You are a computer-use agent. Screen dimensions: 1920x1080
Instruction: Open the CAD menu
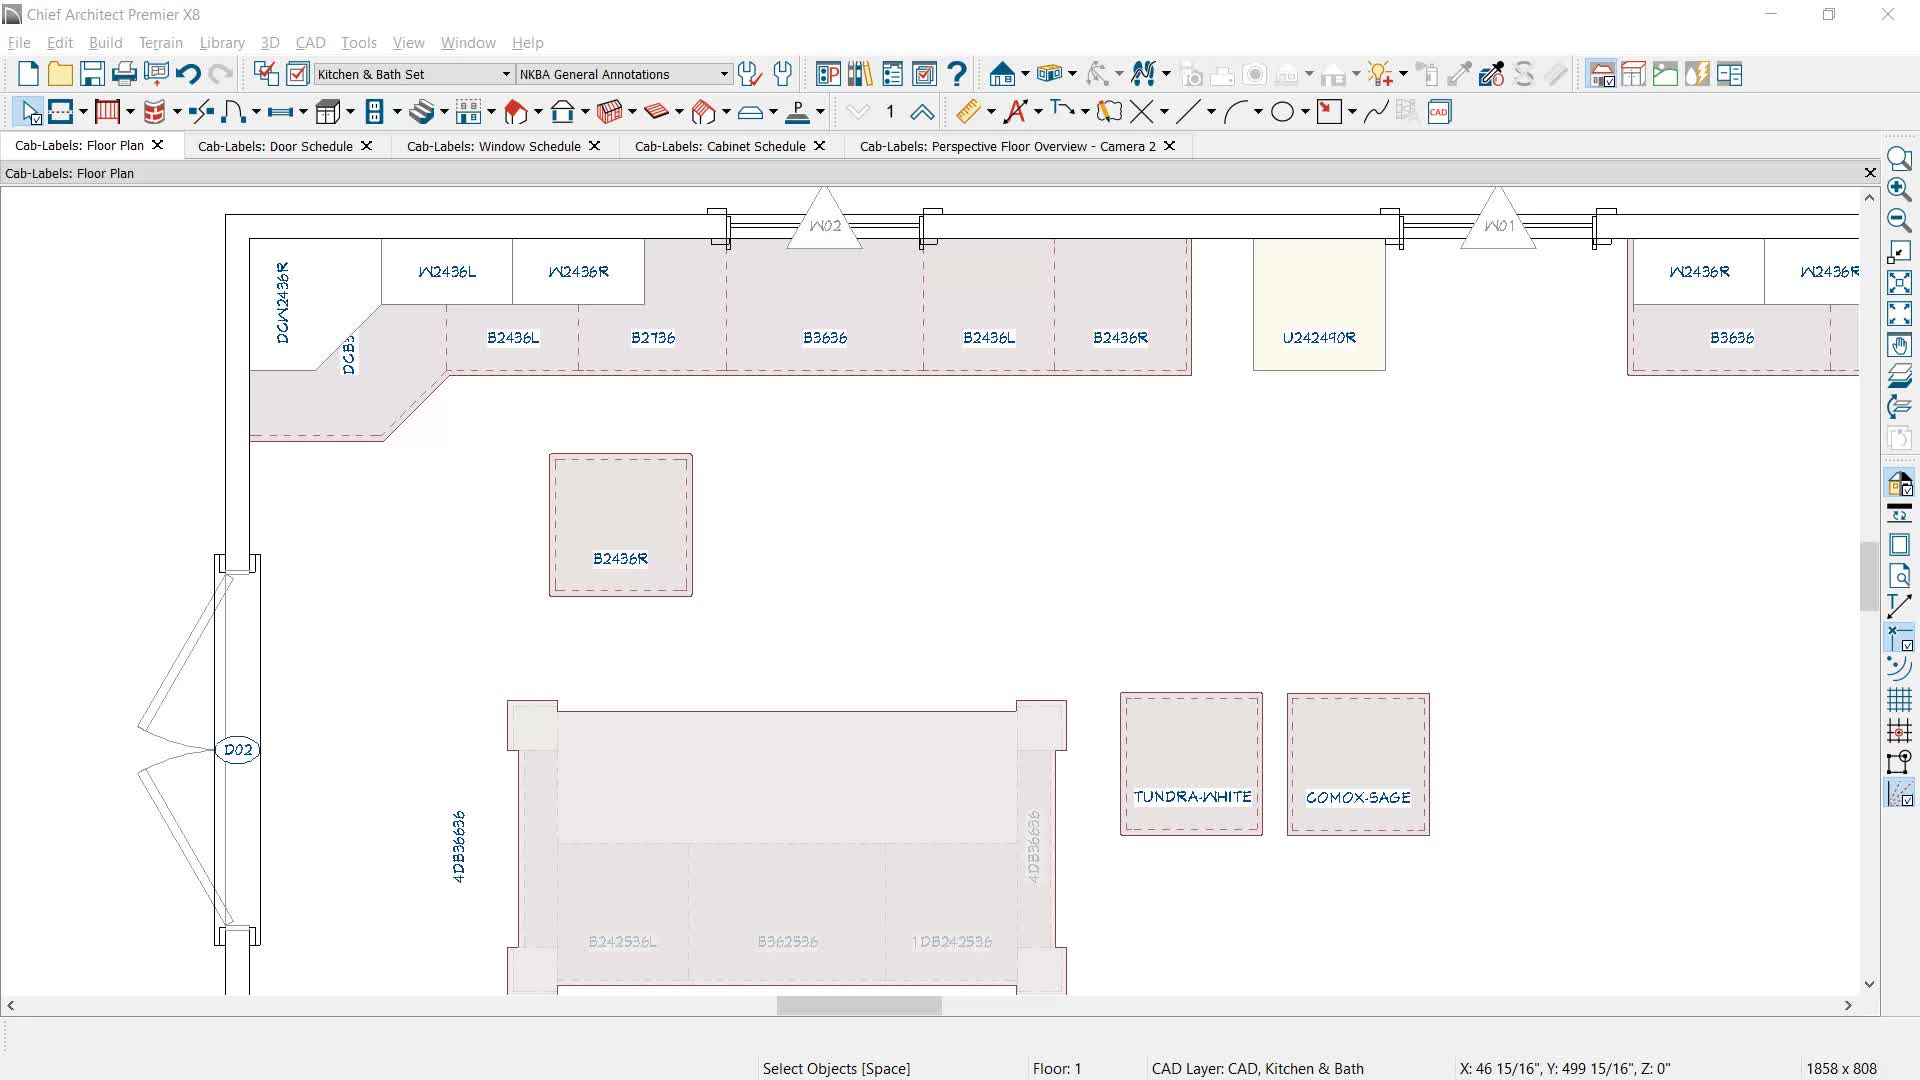[310, 43]
